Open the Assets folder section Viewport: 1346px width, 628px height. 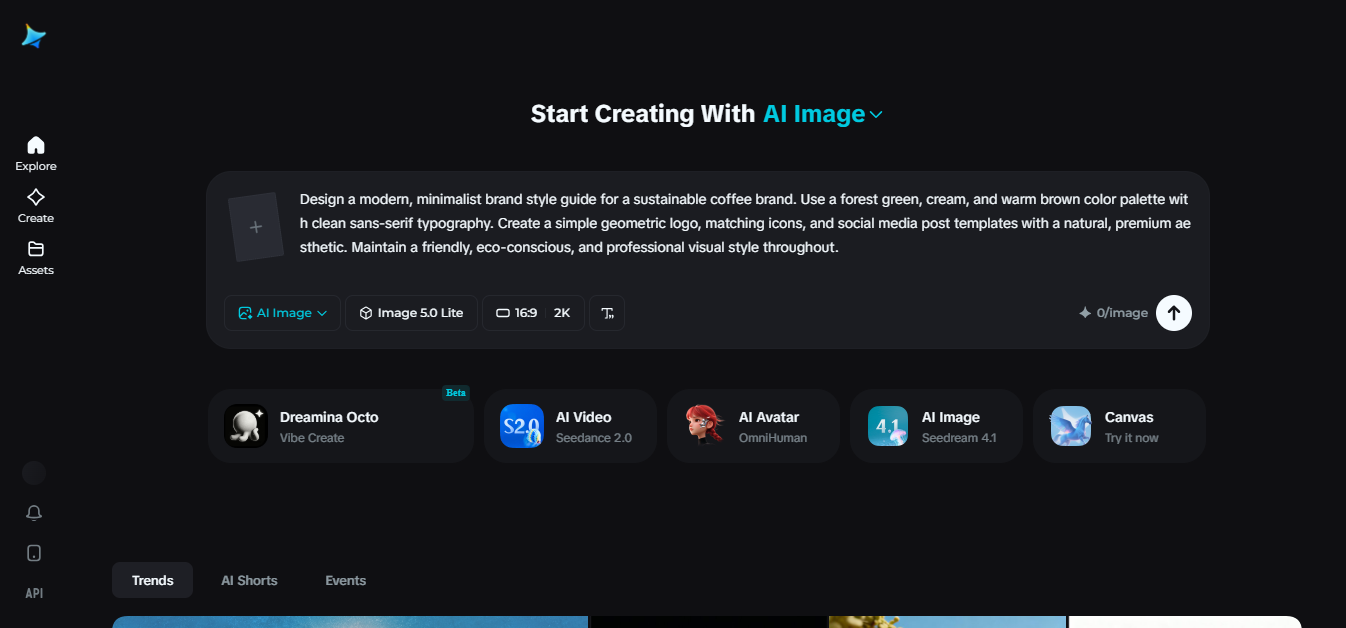(36, 257)
